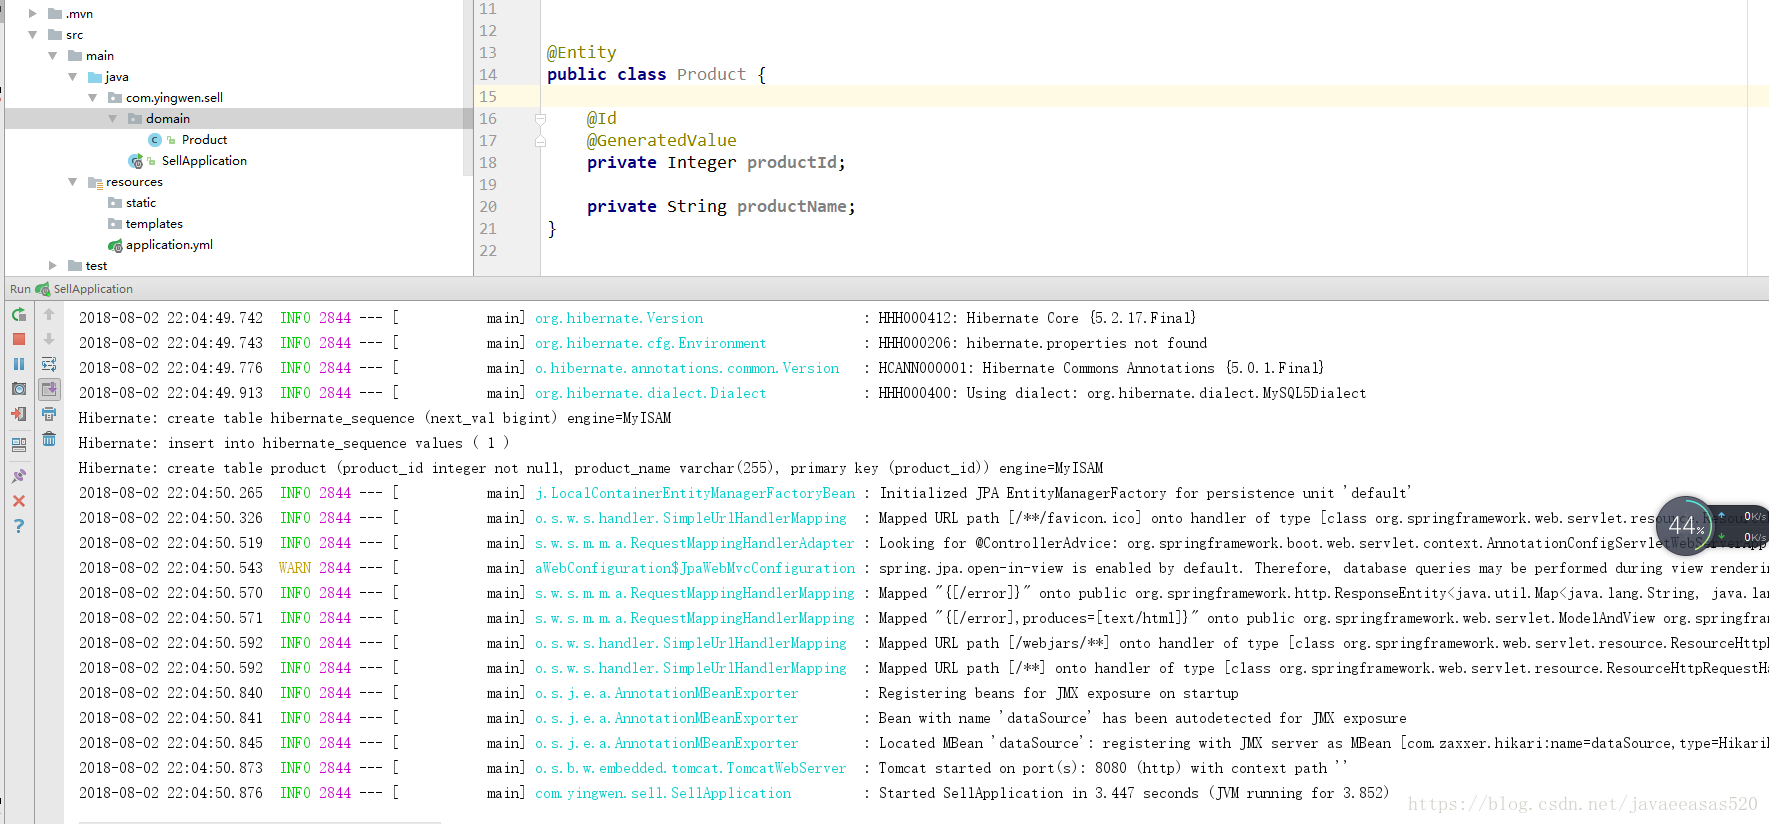Image resolution: width=1769 pixels, height=824 pixels.
Task: Collapse the com.yingwen.sell package
Action: coord(93,98)
